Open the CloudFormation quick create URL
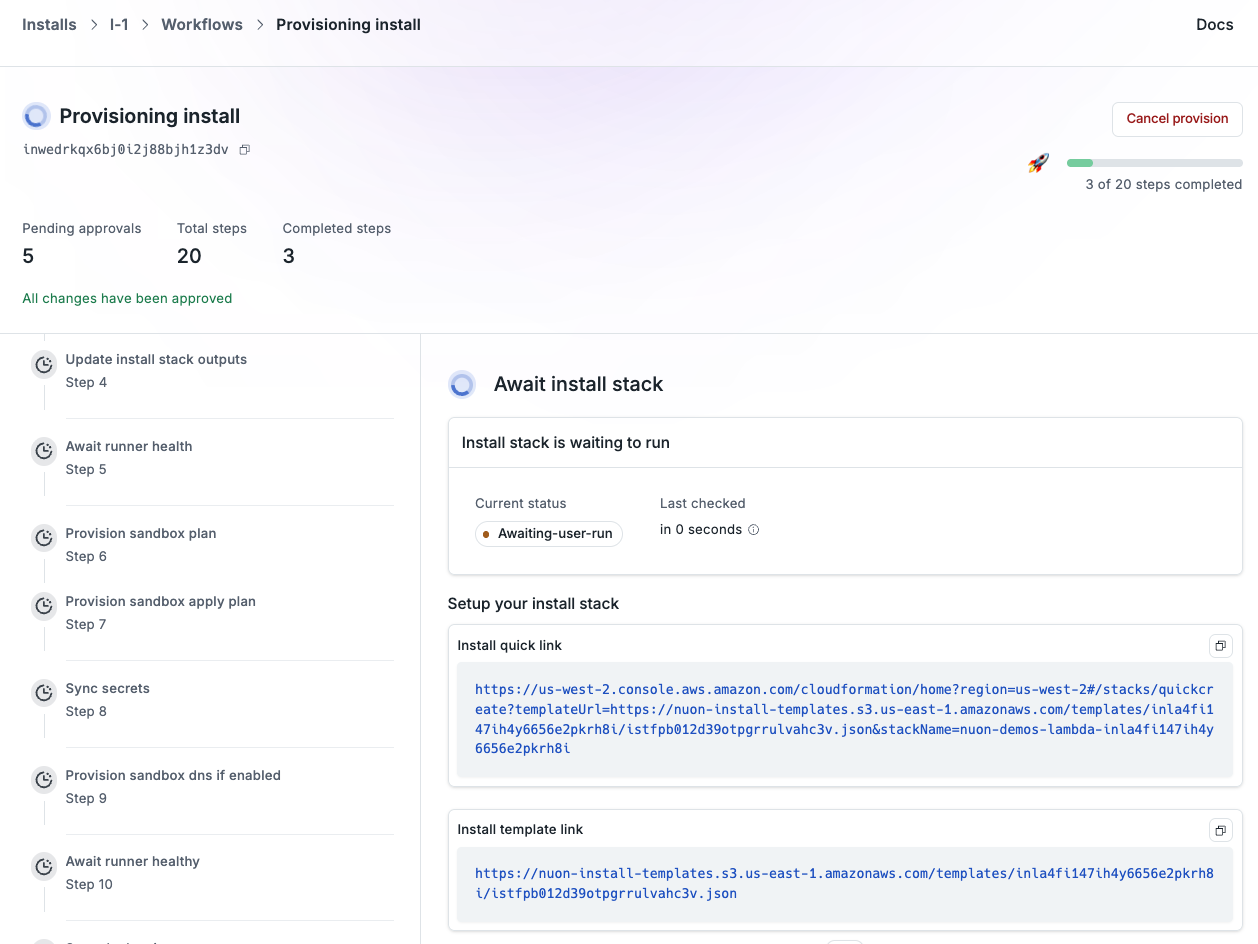 pos(844,719)
